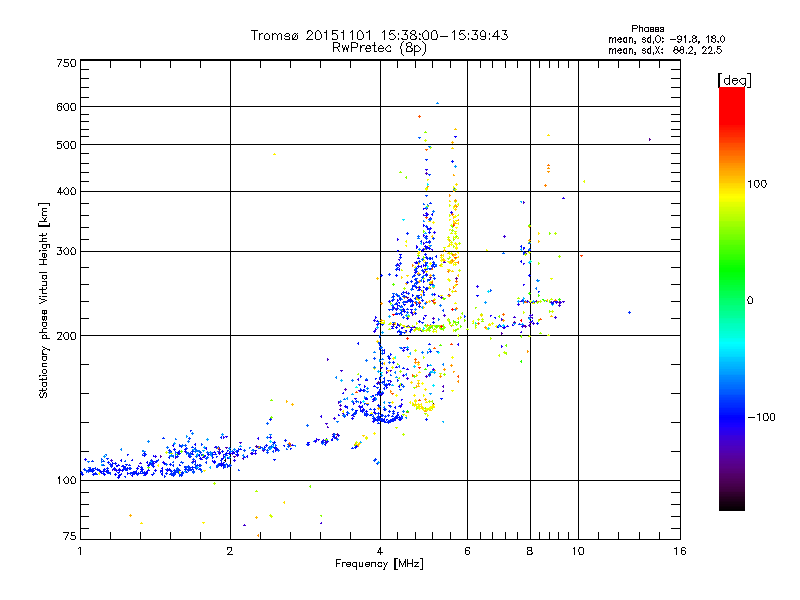Click the colorbar tick label '0'
Viewport: 800px width, 600px height.
(750, 301)
